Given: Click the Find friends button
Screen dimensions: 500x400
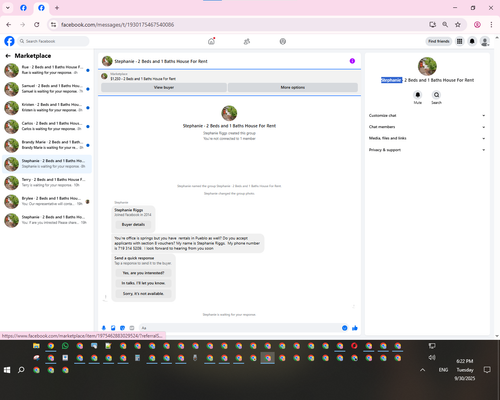Looking at the screenshot, I should (x=439, y=41).
